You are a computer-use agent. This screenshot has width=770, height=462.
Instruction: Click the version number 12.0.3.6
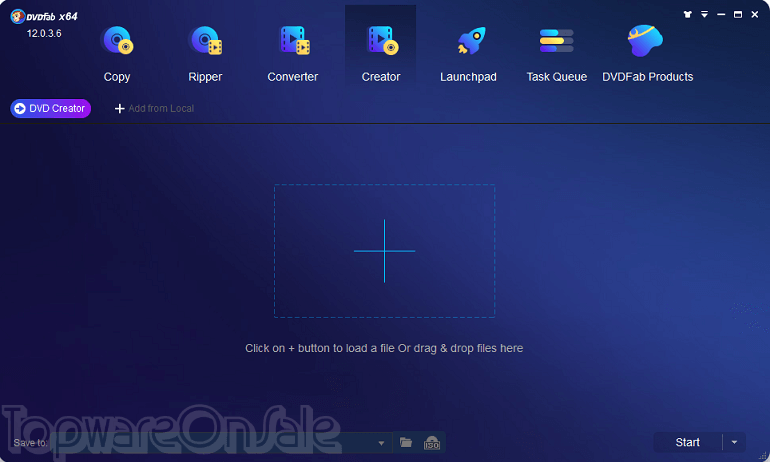point(44,33)
